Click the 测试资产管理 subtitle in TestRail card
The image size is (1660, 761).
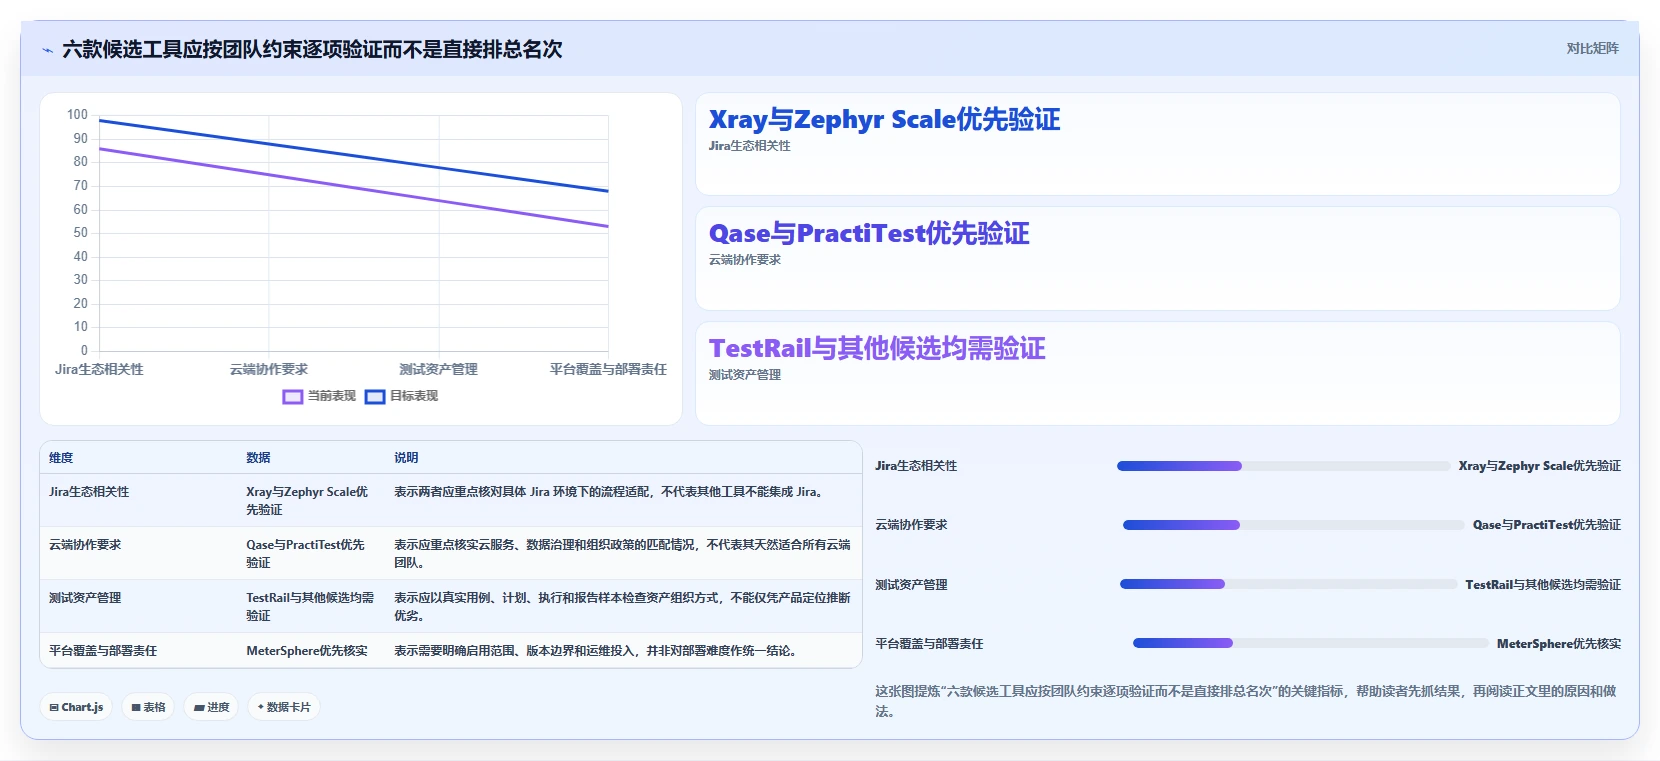(745, 375)
